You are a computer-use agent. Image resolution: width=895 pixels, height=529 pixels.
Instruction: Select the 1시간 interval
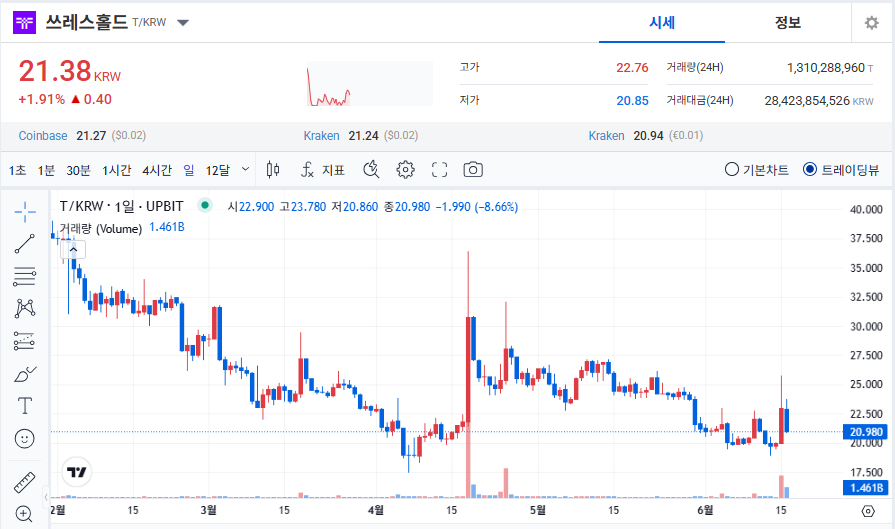click(x=116, y=170)
